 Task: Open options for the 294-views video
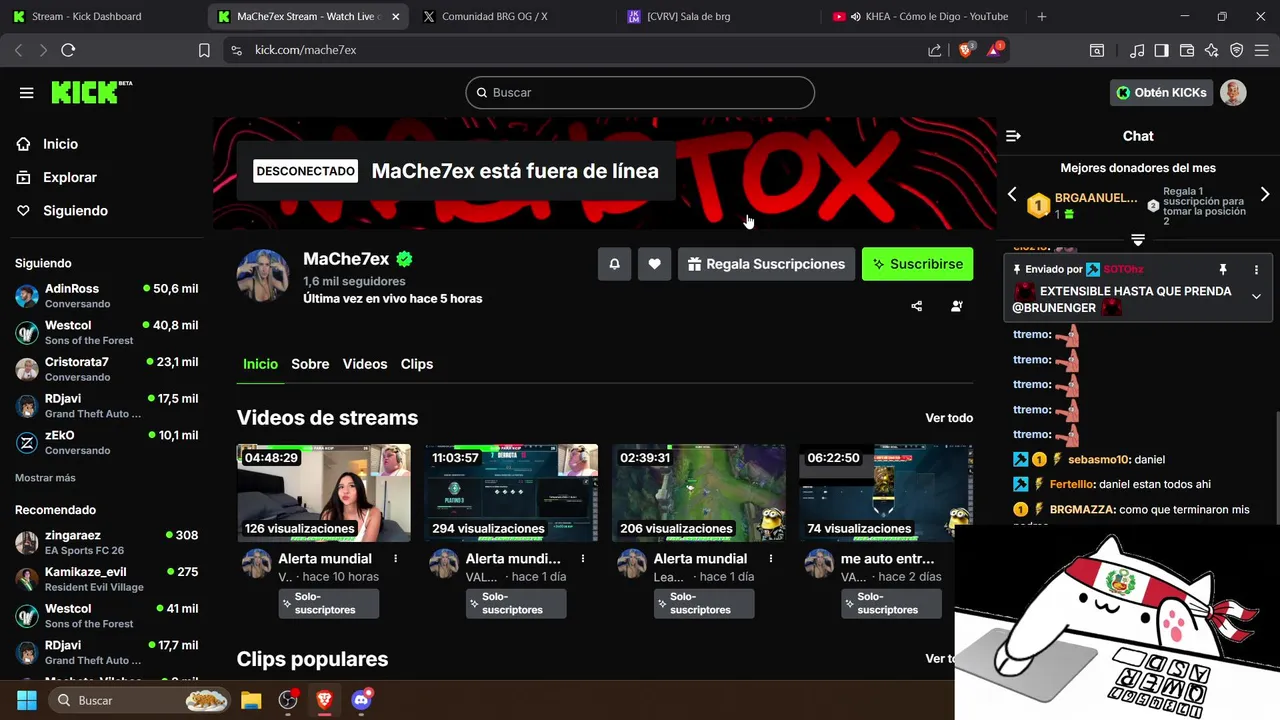[583, 559]
